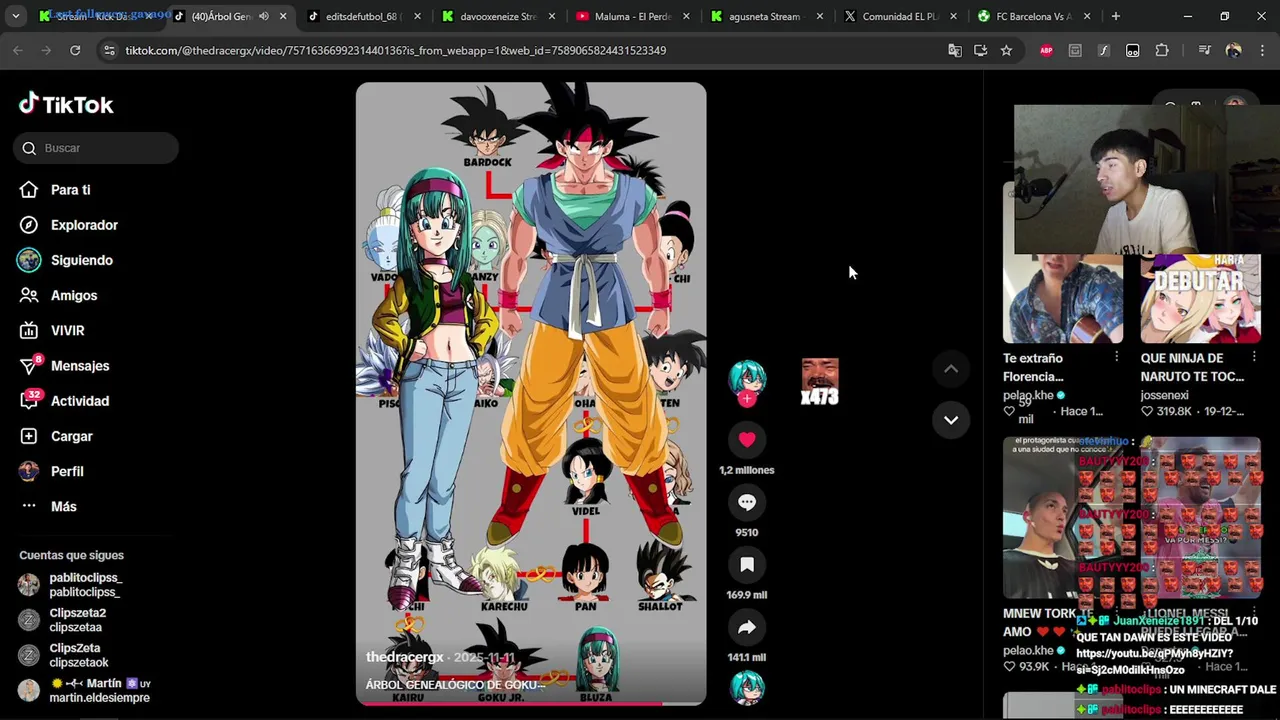Open Actividad notifications

[80, 401]
